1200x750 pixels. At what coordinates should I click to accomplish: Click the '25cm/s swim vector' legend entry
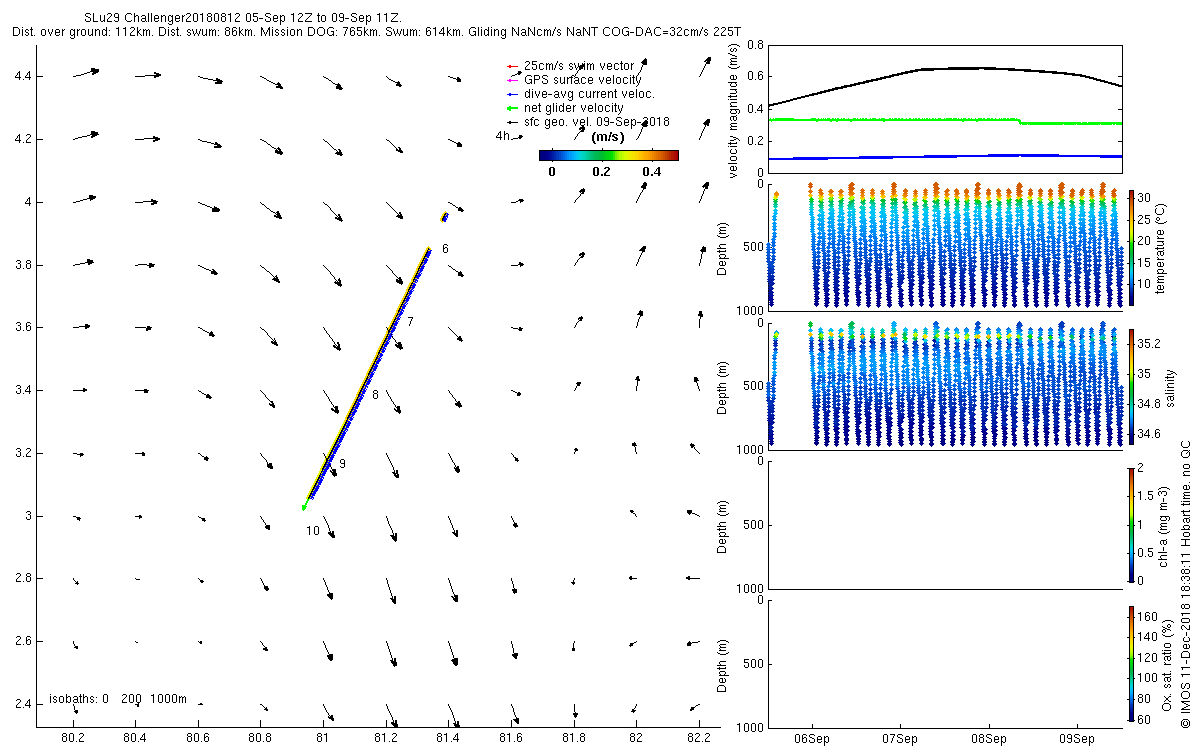(578, 66)
